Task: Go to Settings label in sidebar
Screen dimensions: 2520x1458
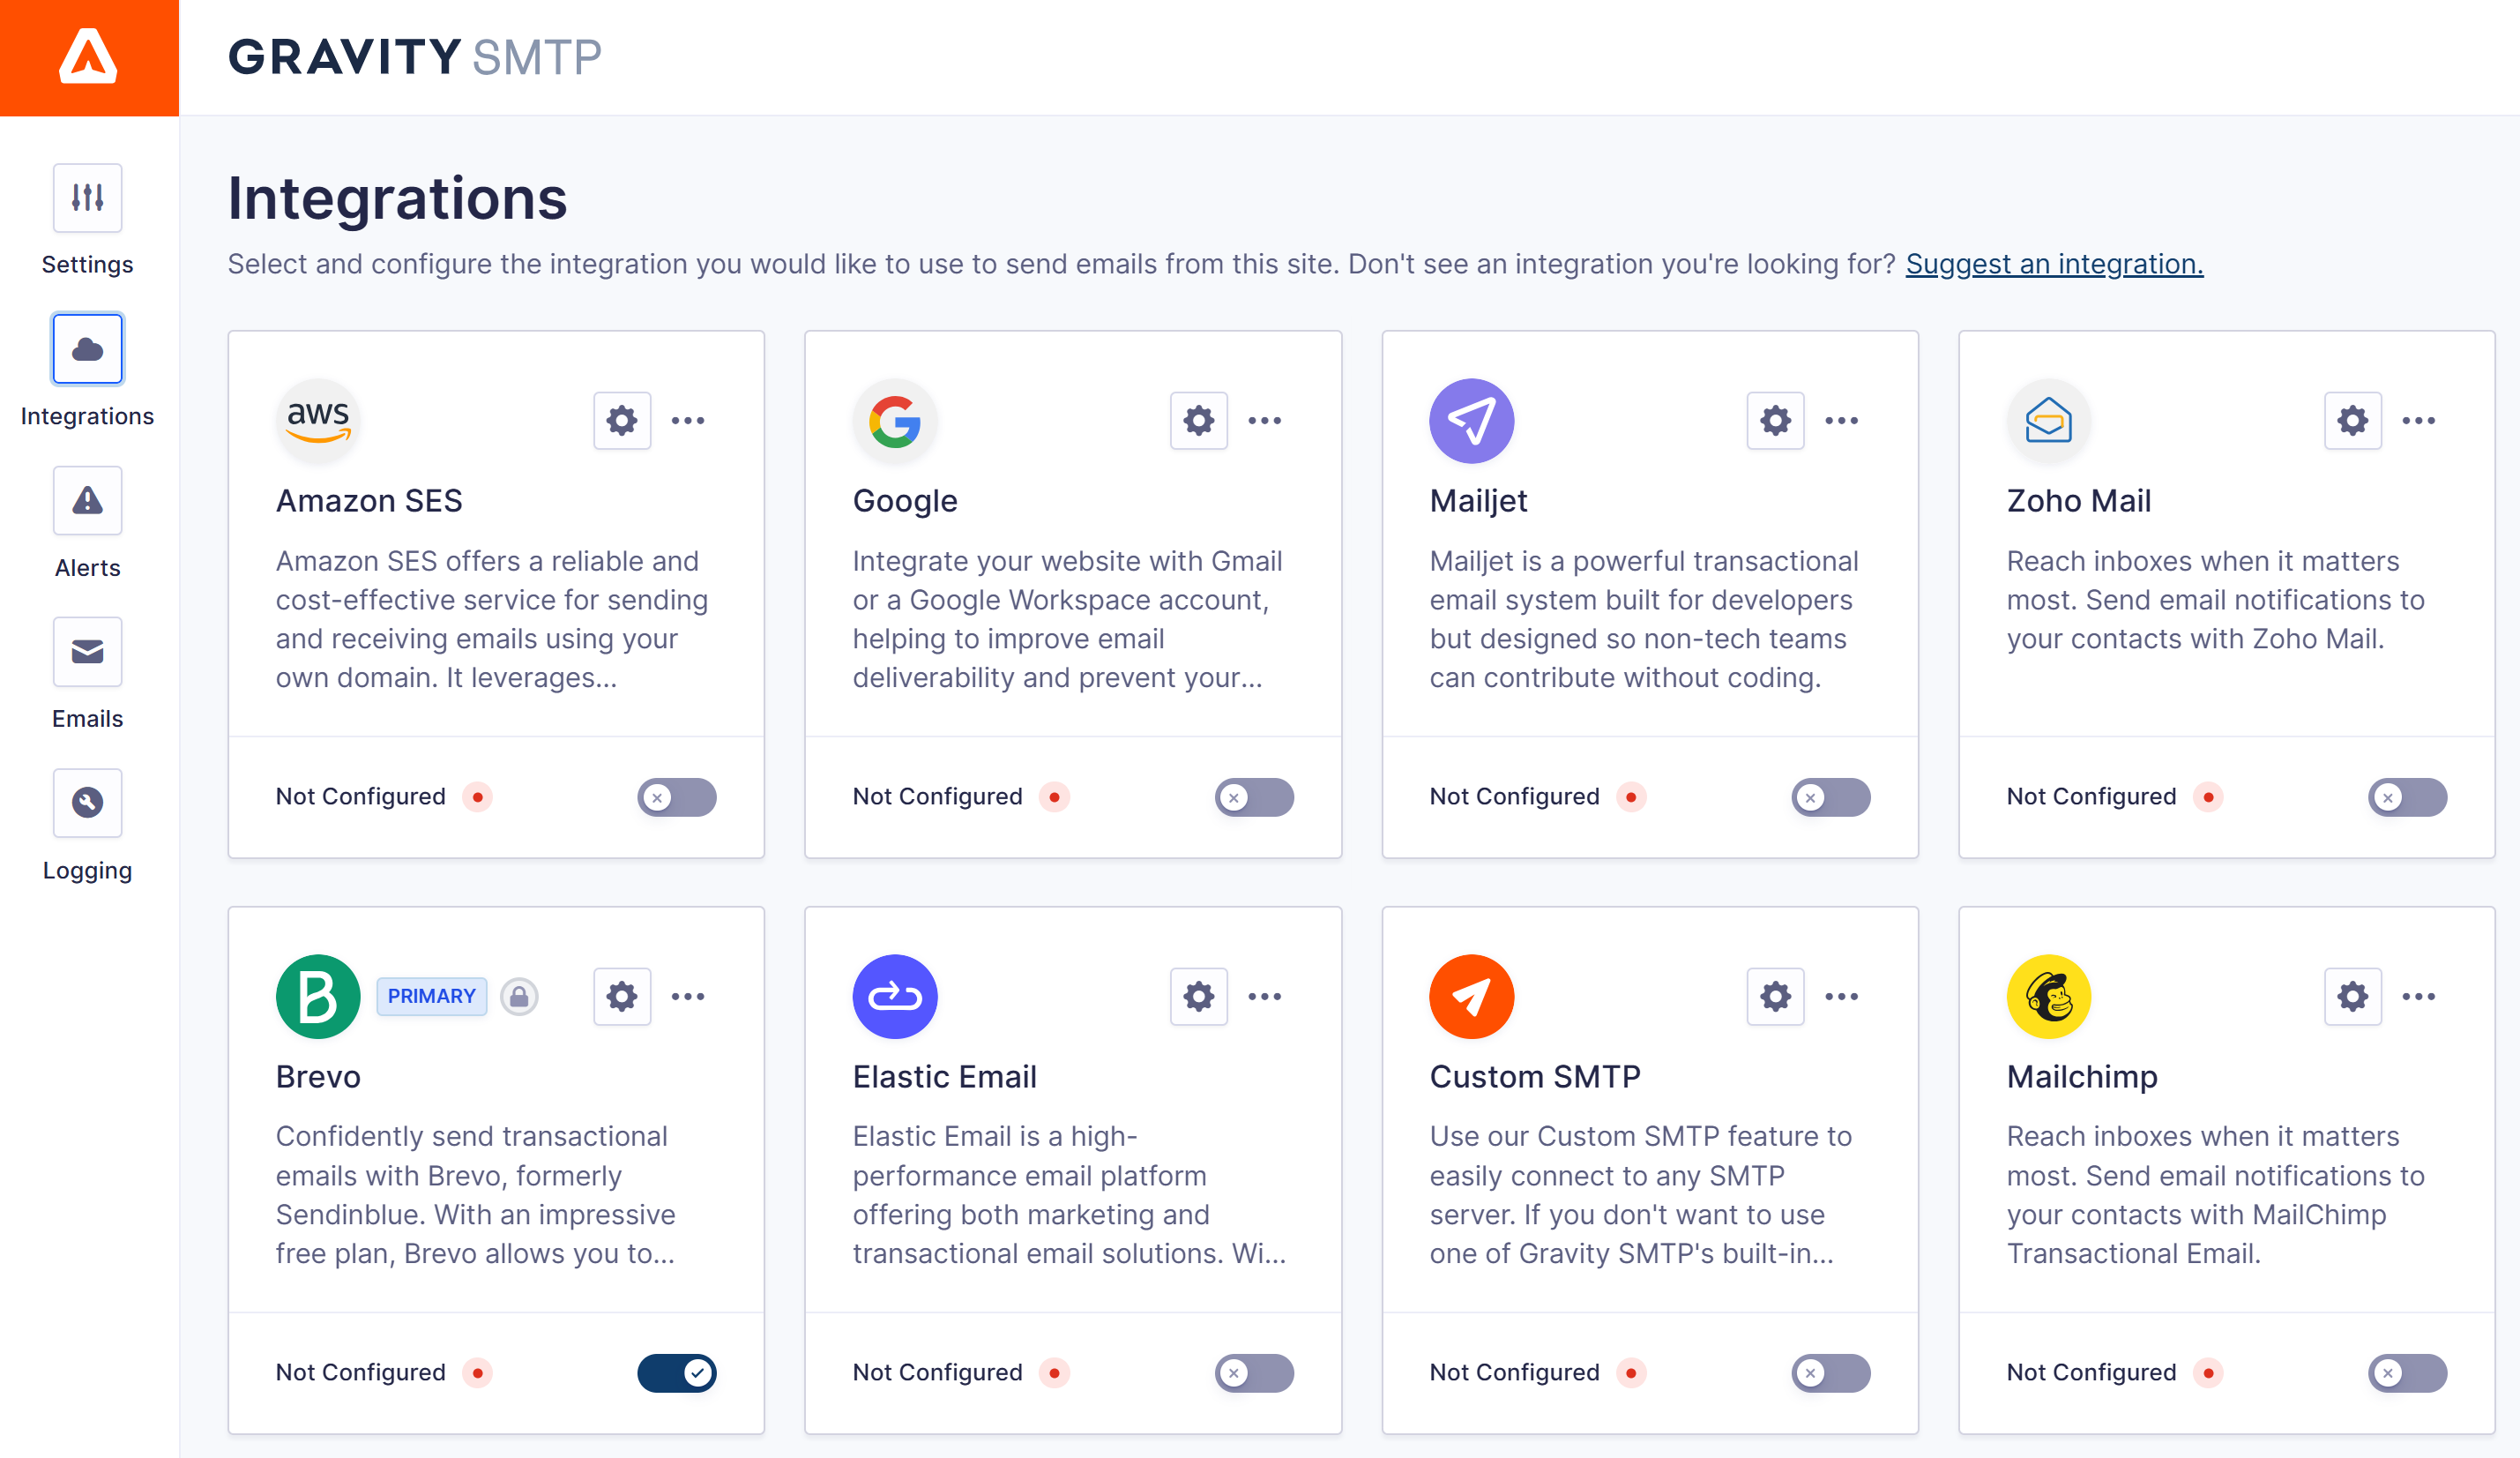Action: (x=88, y=265)
